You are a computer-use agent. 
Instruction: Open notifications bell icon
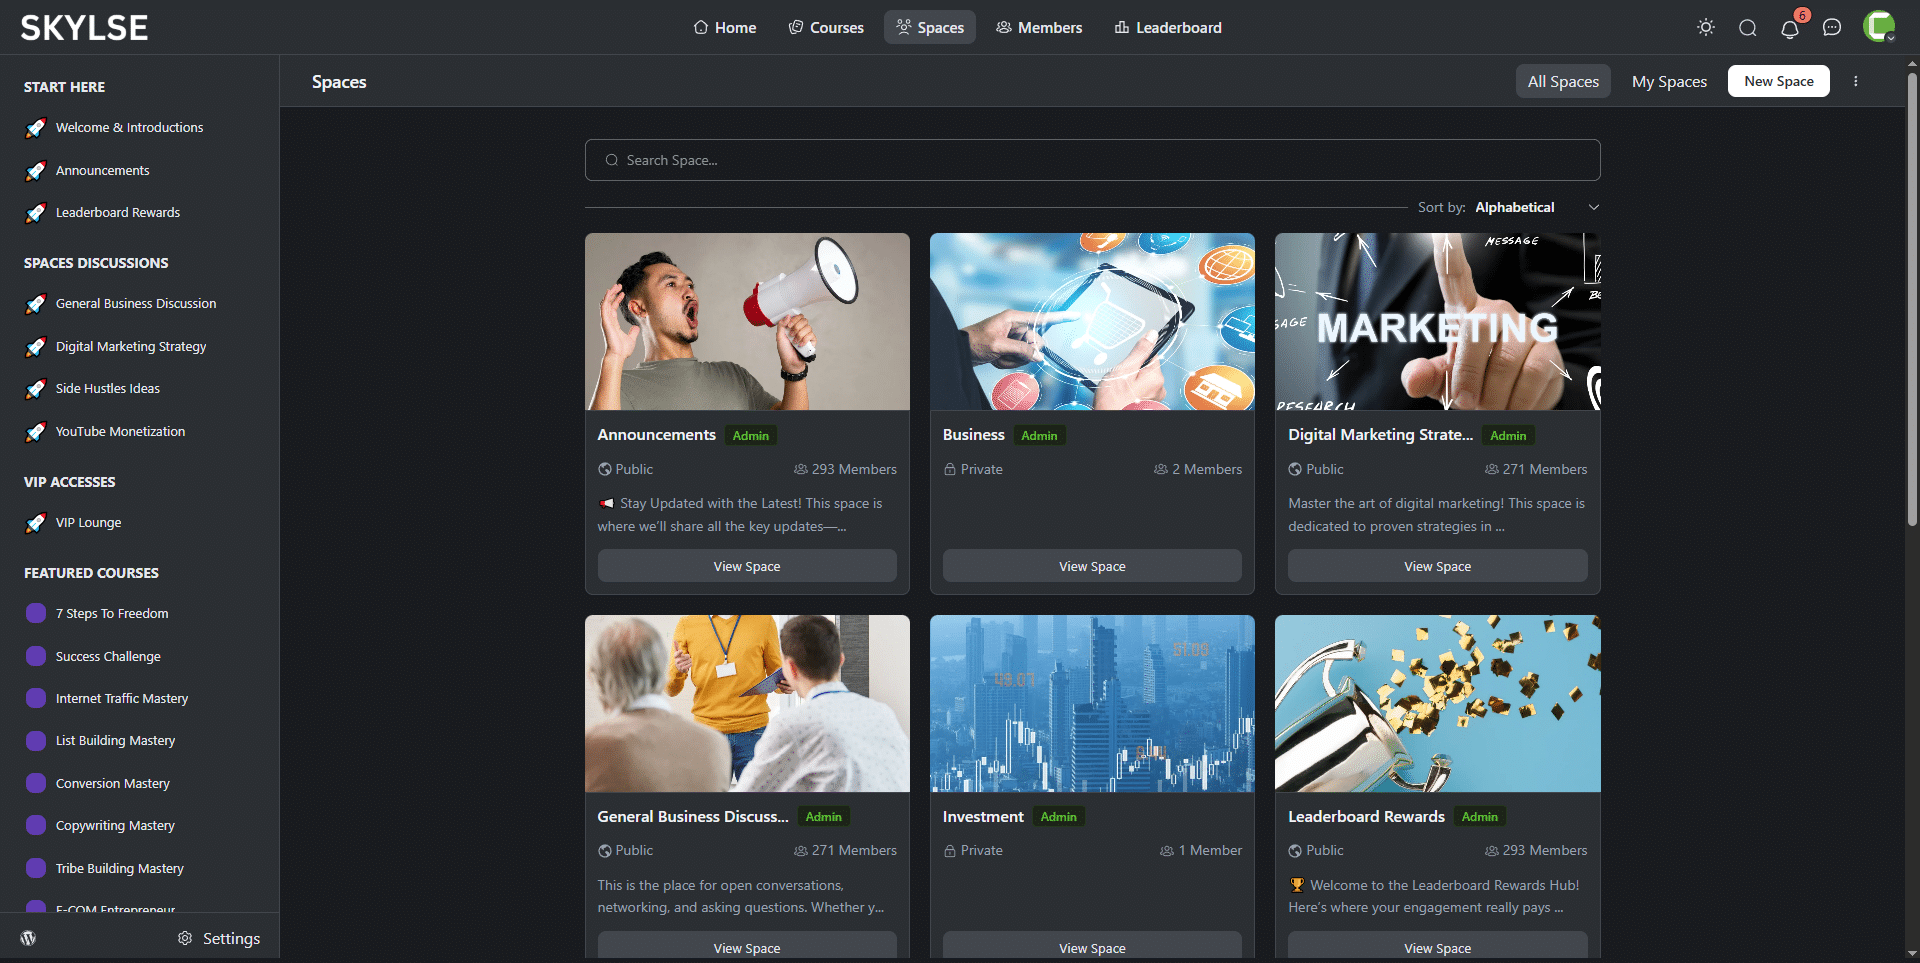coord(1790,28)
